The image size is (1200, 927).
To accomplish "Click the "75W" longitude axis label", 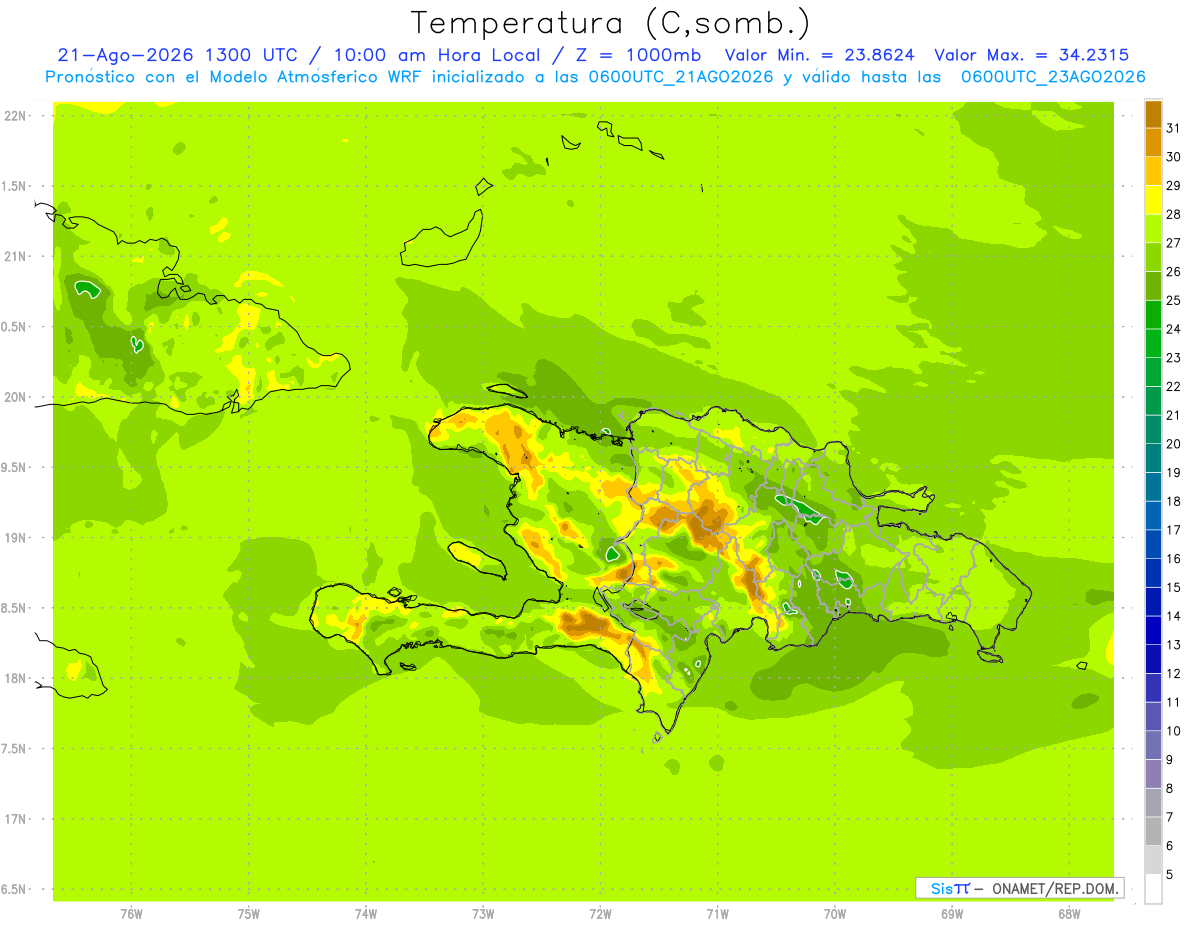I will pyautogui.click(x=249, y=913).
